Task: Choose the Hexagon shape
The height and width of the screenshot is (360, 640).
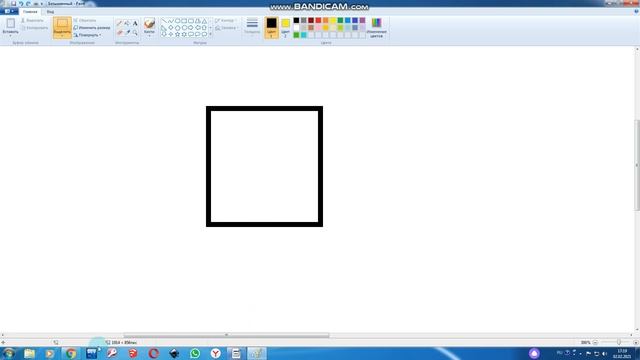Action: (x=184, y=28)
